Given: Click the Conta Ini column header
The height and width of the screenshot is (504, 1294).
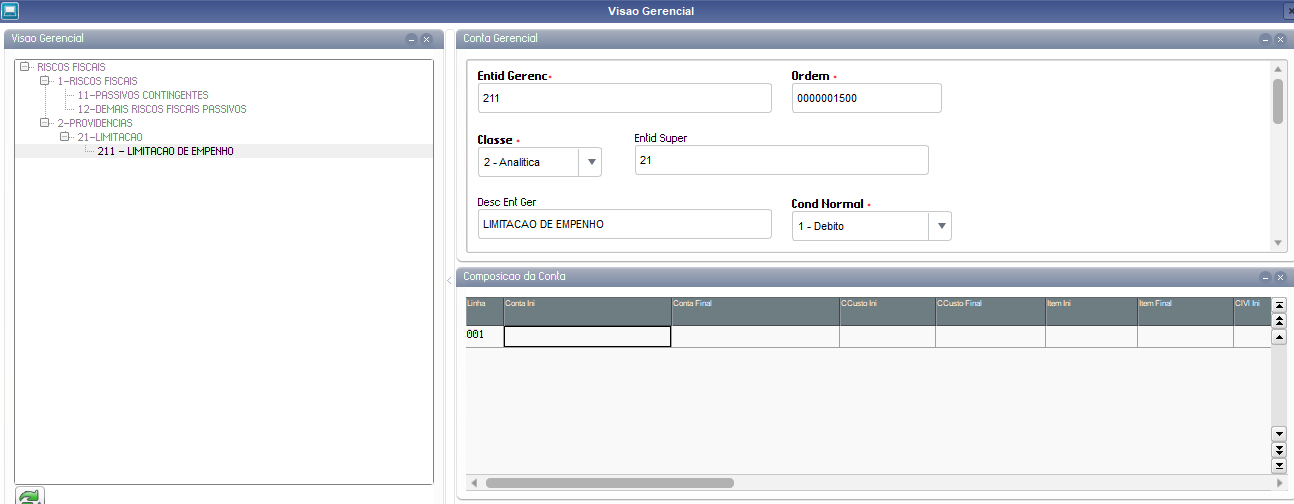Looking at the screenshot, I should [587, 311].
